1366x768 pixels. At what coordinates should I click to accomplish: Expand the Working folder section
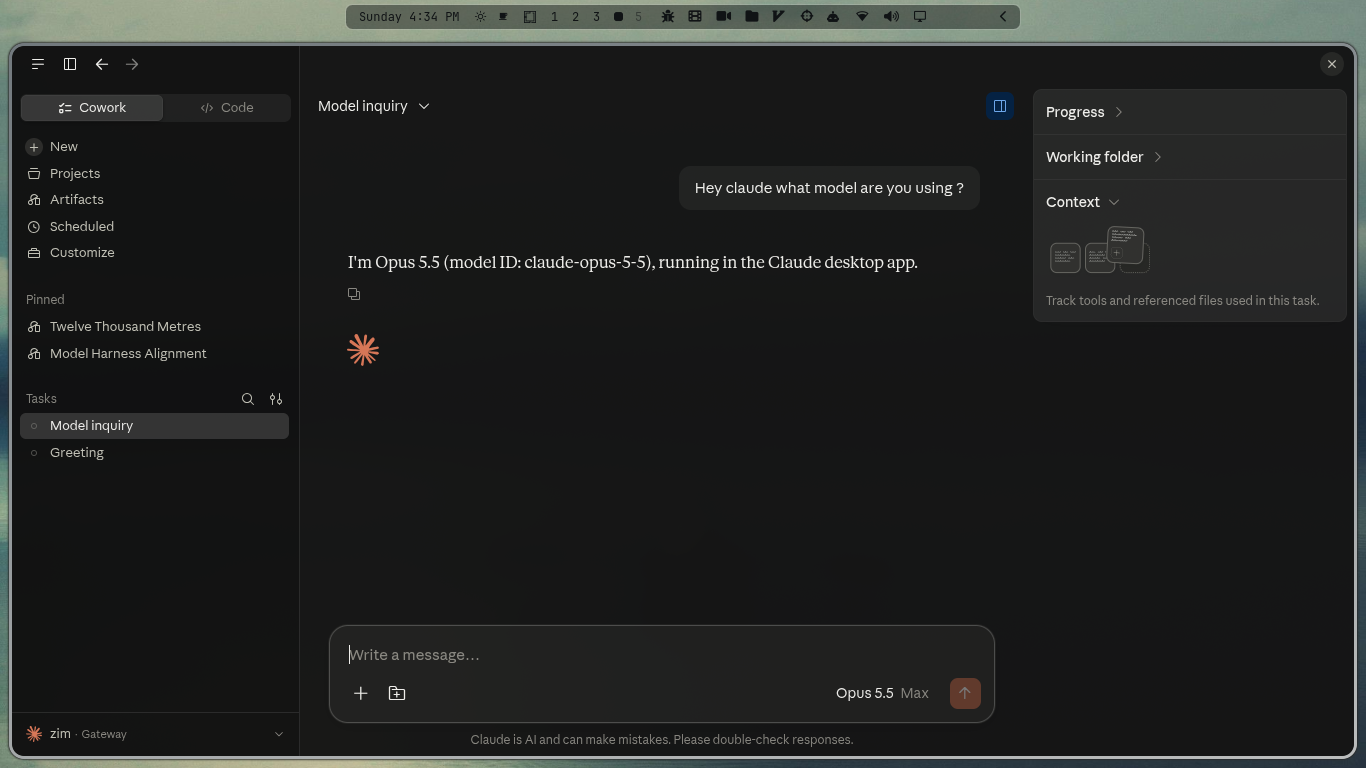[1104, 157]
